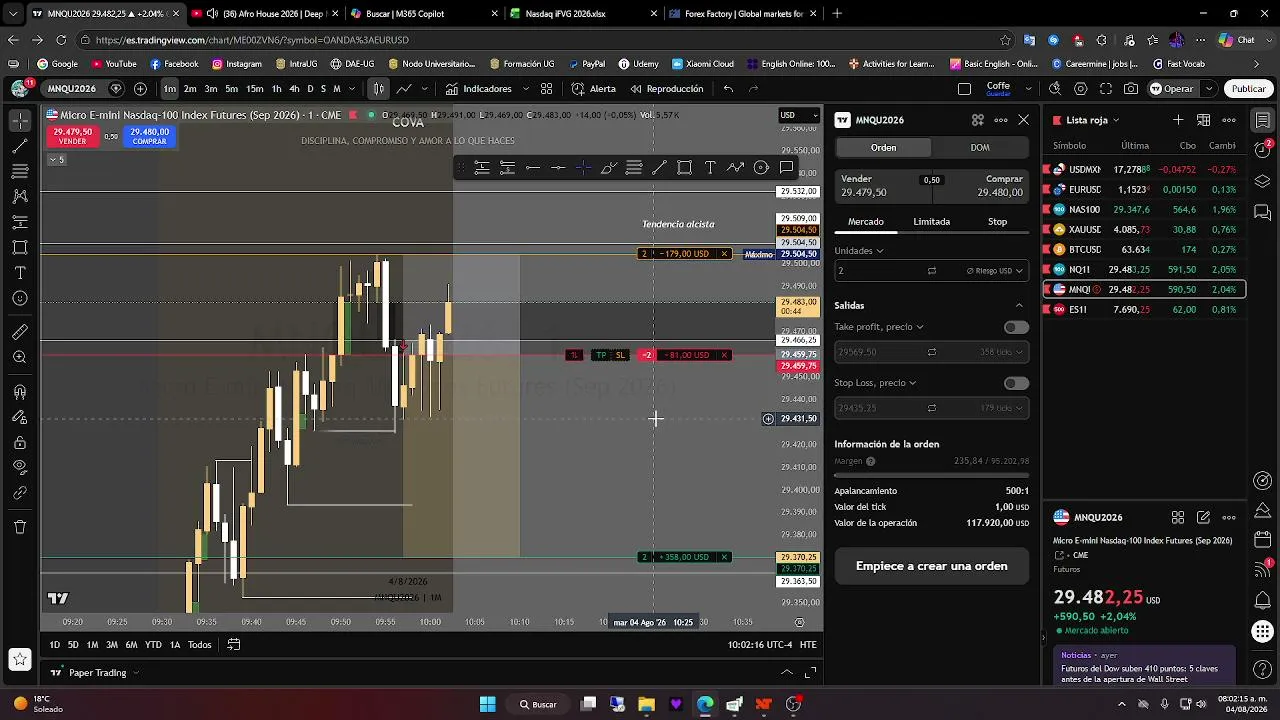This screenshot has height=720, width=1280.
Task: Open chart settings hexagon icon
Action: coord(1080,89)
